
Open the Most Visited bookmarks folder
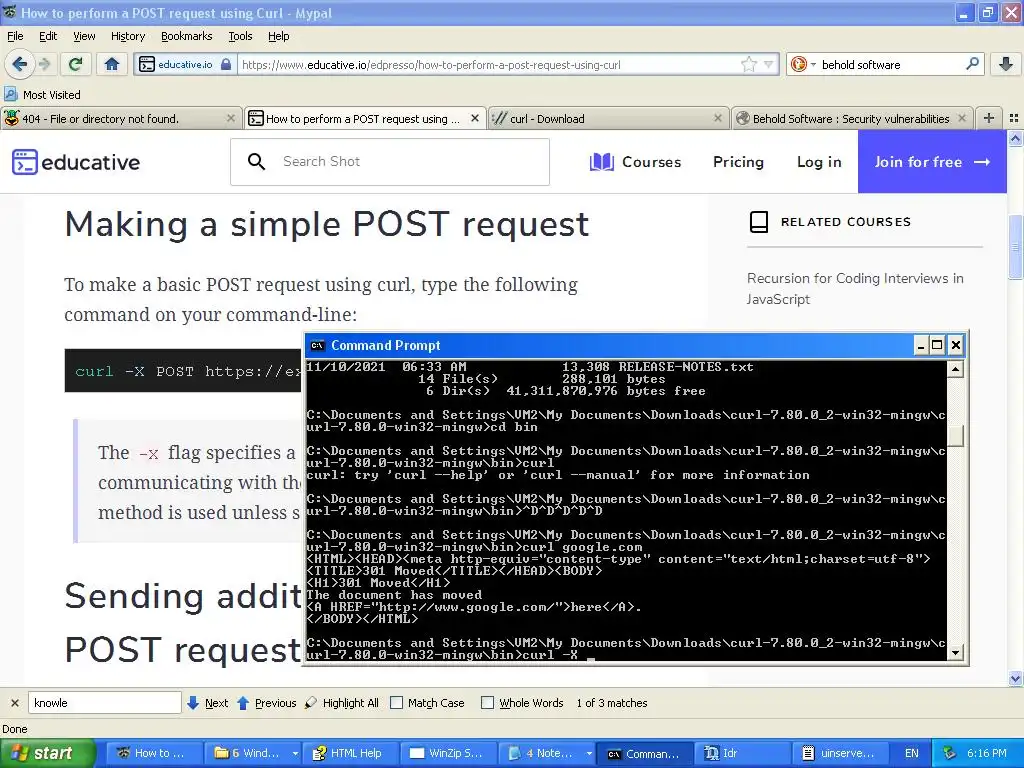pos(43,95)
